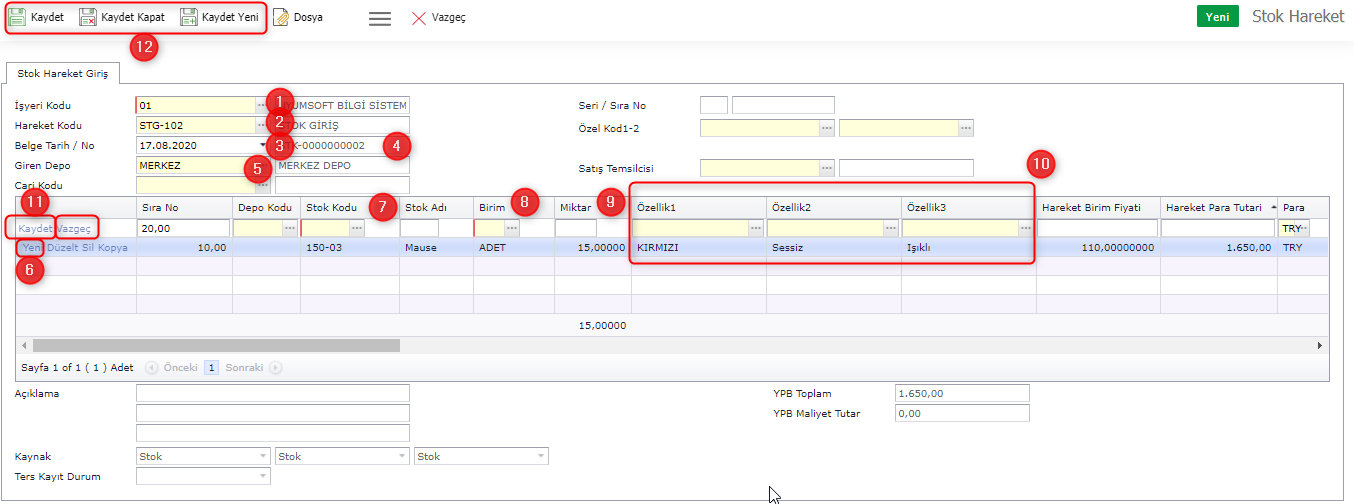This screenshot has height=504, width=1354.
Task: Click Sıra No field showing 20,00
Action: click(183, 228)
